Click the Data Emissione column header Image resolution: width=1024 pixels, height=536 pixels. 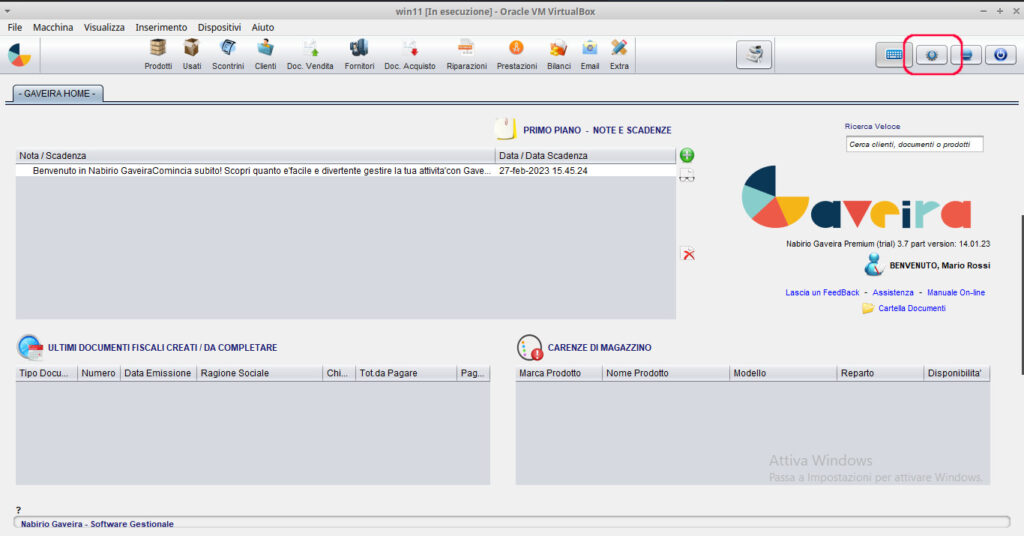click(158, 373)
